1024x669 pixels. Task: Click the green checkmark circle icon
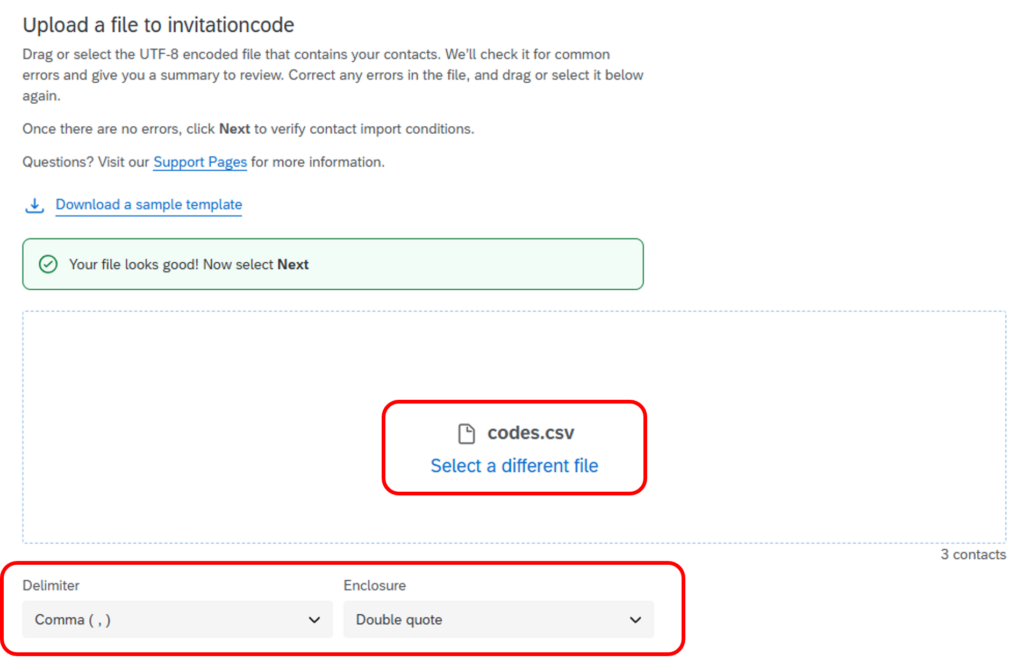[46, 264]
